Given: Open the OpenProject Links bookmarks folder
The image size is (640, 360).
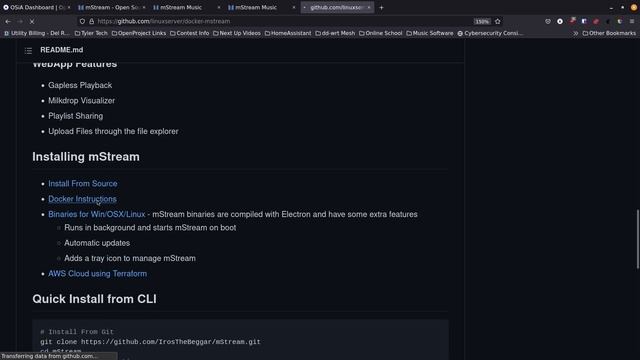Looking at the screenshot, I should point(139,33).
